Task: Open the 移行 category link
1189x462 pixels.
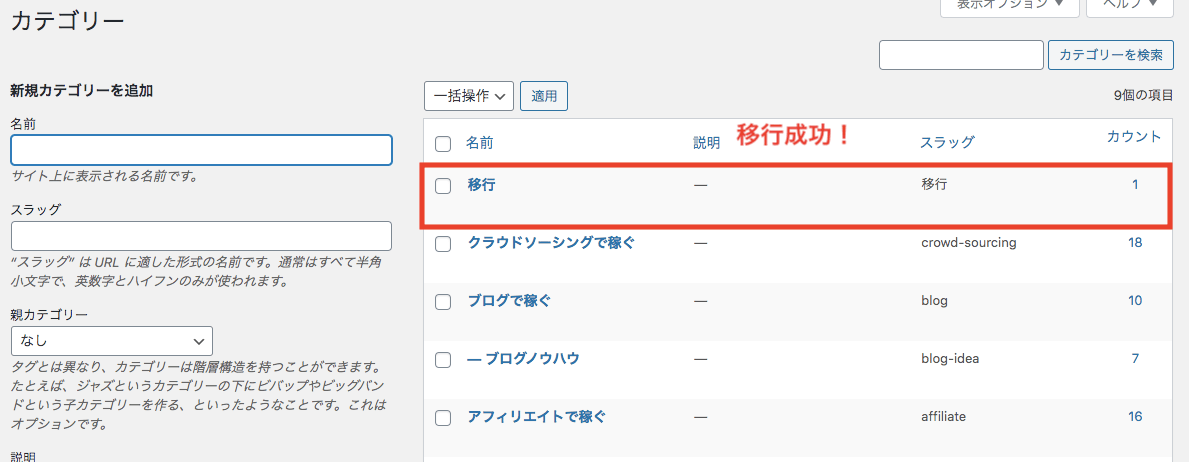Action: click(481, 184)
